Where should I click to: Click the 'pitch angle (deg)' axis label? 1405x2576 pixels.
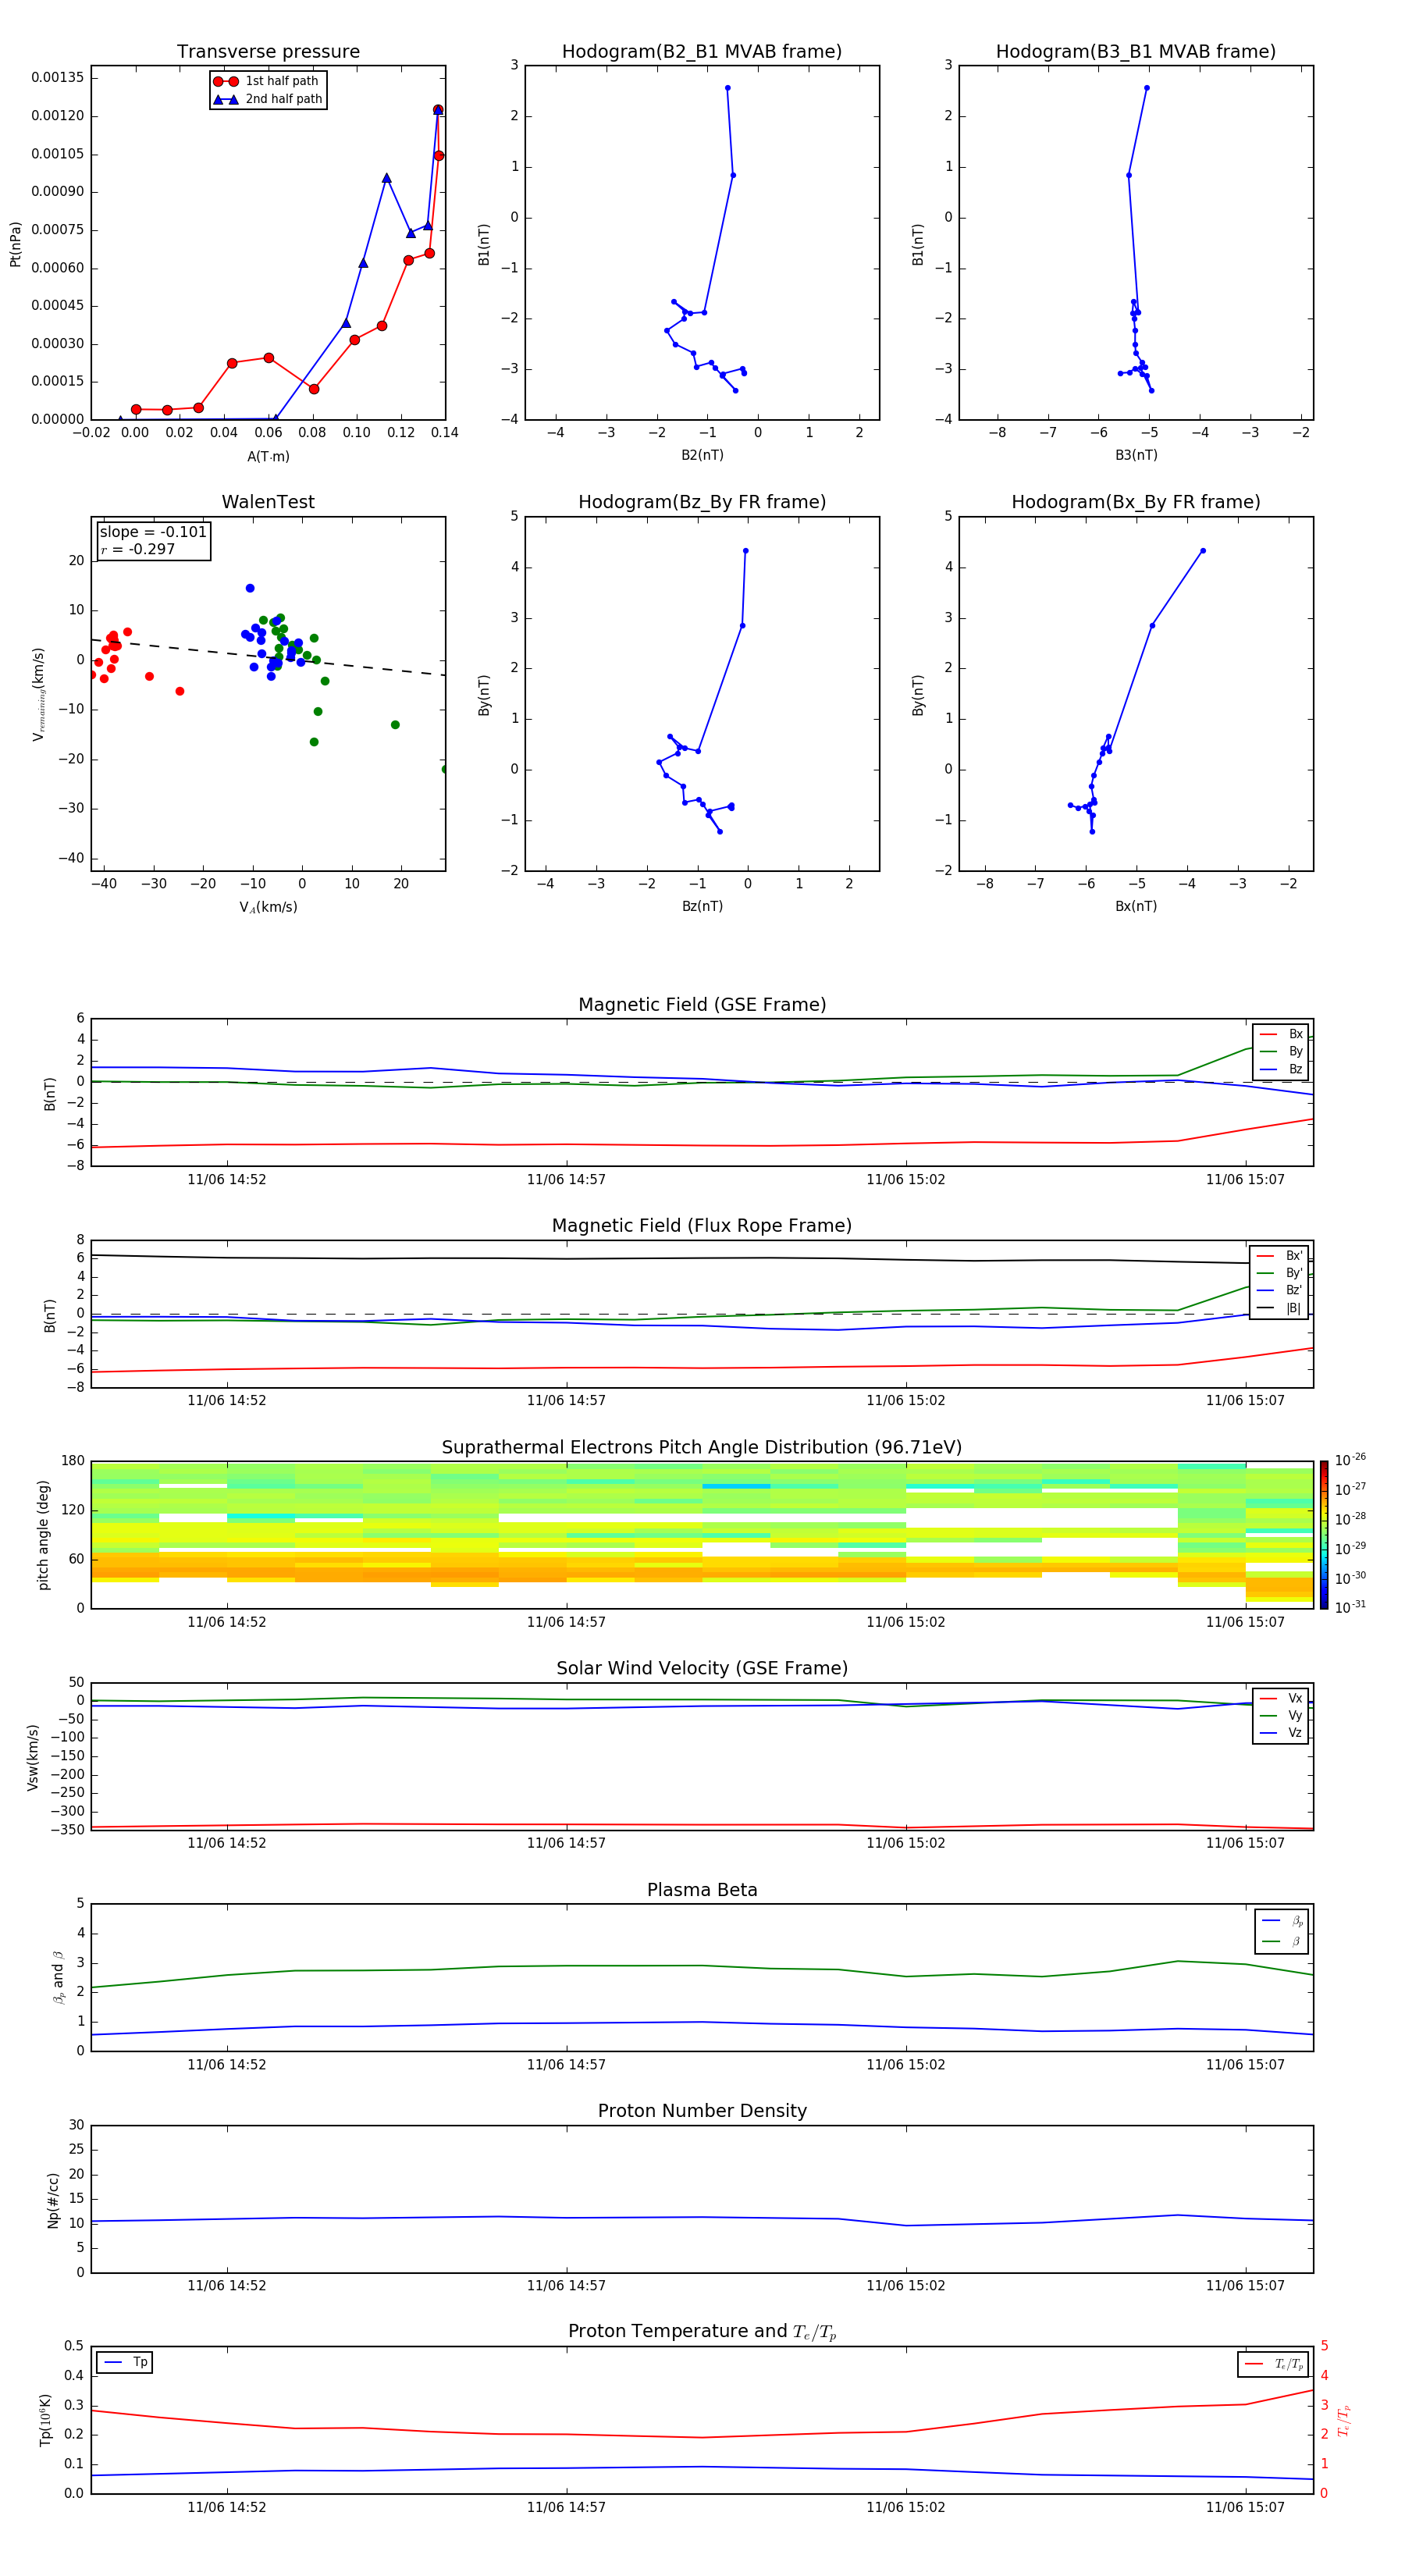point(43,1535)
